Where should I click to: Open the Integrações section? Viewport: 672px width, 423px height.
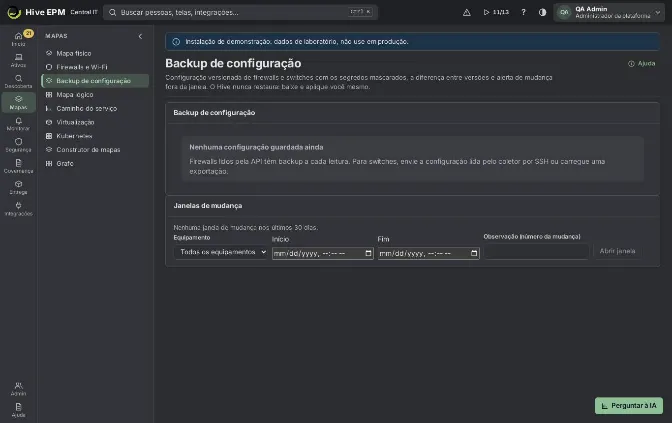click(18, 209)
